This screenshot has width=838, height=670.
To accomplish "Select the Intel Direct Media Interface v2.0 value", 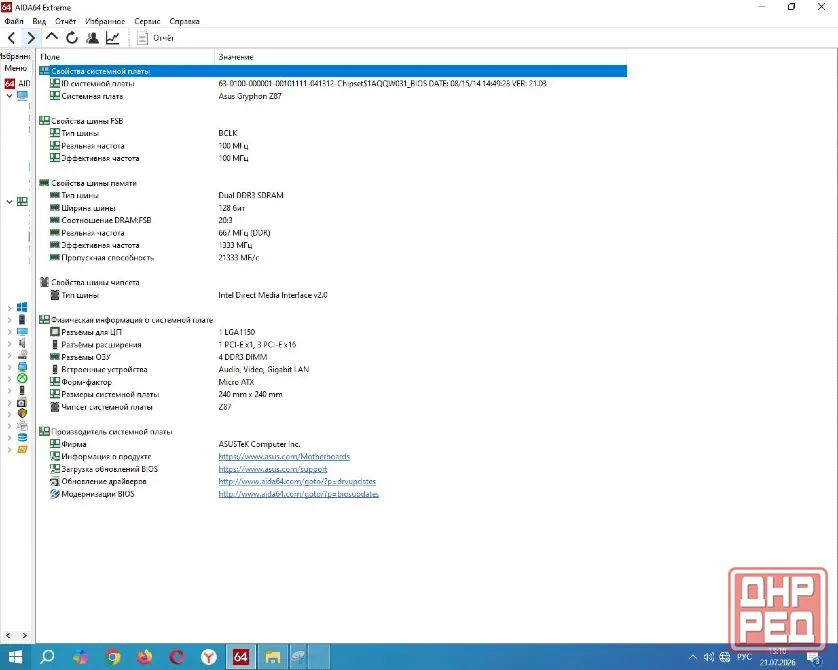I will coord(273,295).
